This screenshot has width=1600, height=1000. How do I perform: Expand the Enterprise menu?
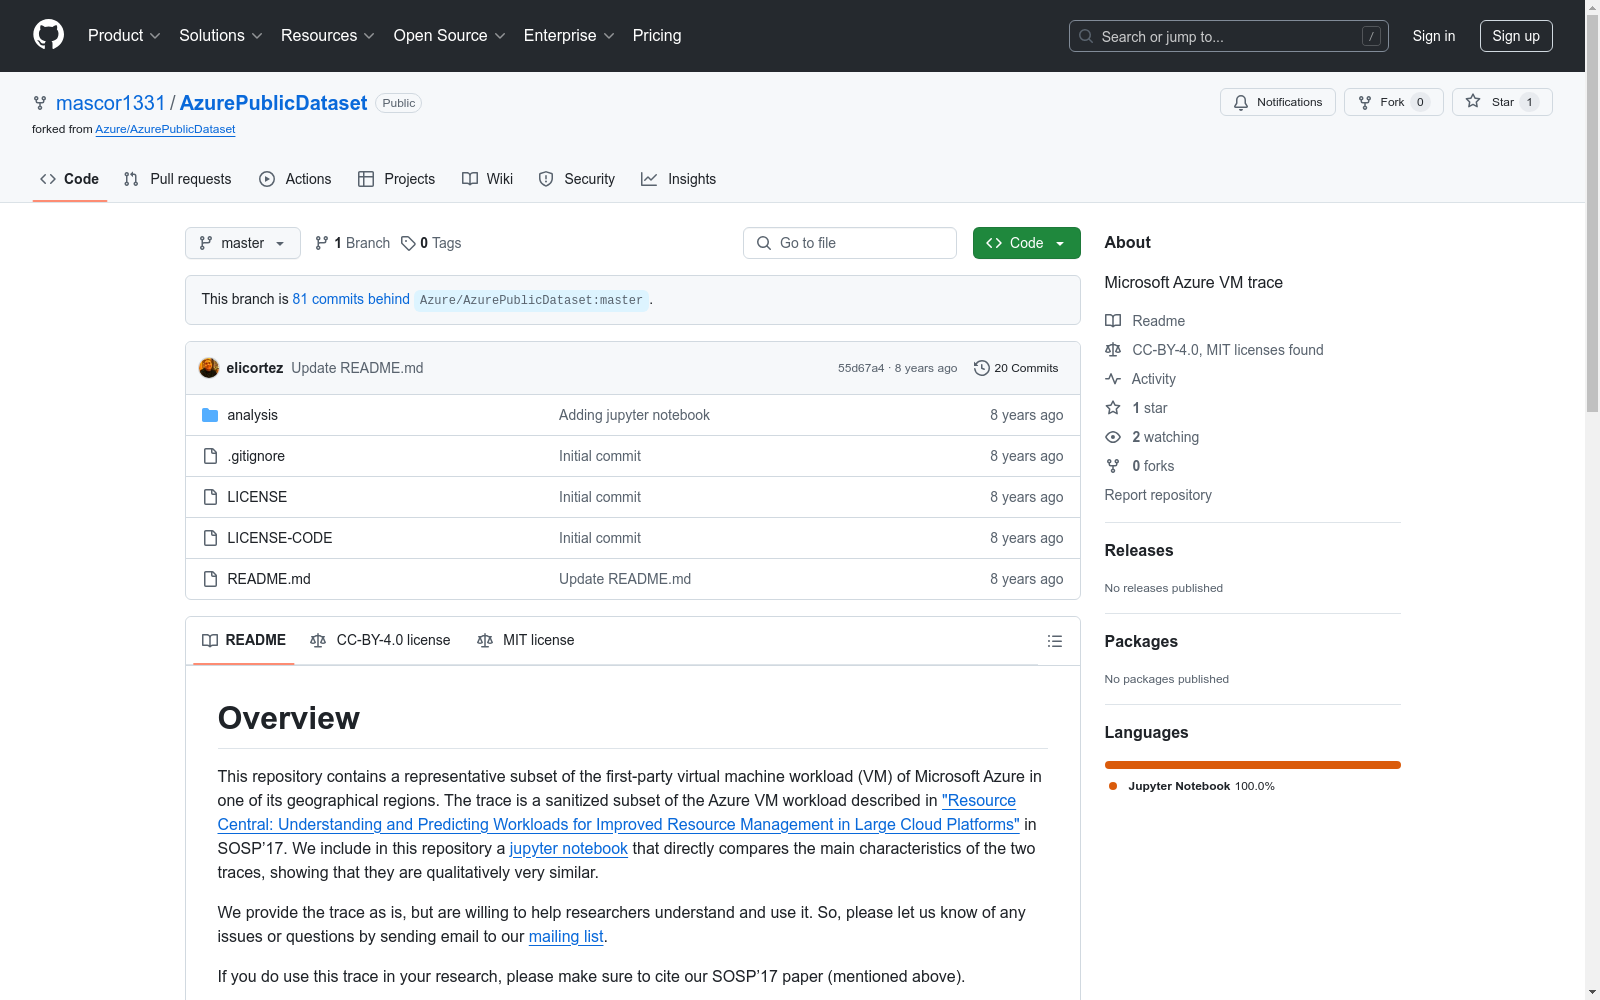click(569, 35)
